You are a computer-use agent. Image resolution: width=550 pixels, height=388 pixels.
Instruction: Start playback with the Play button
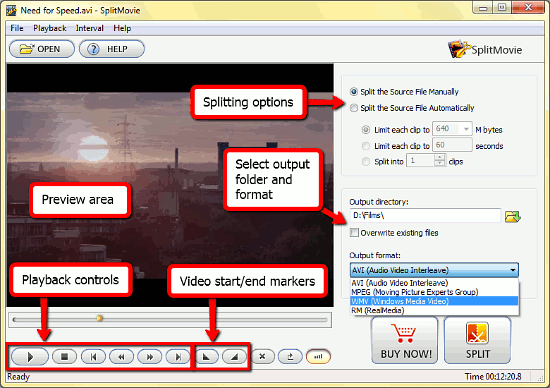(29, 357)
